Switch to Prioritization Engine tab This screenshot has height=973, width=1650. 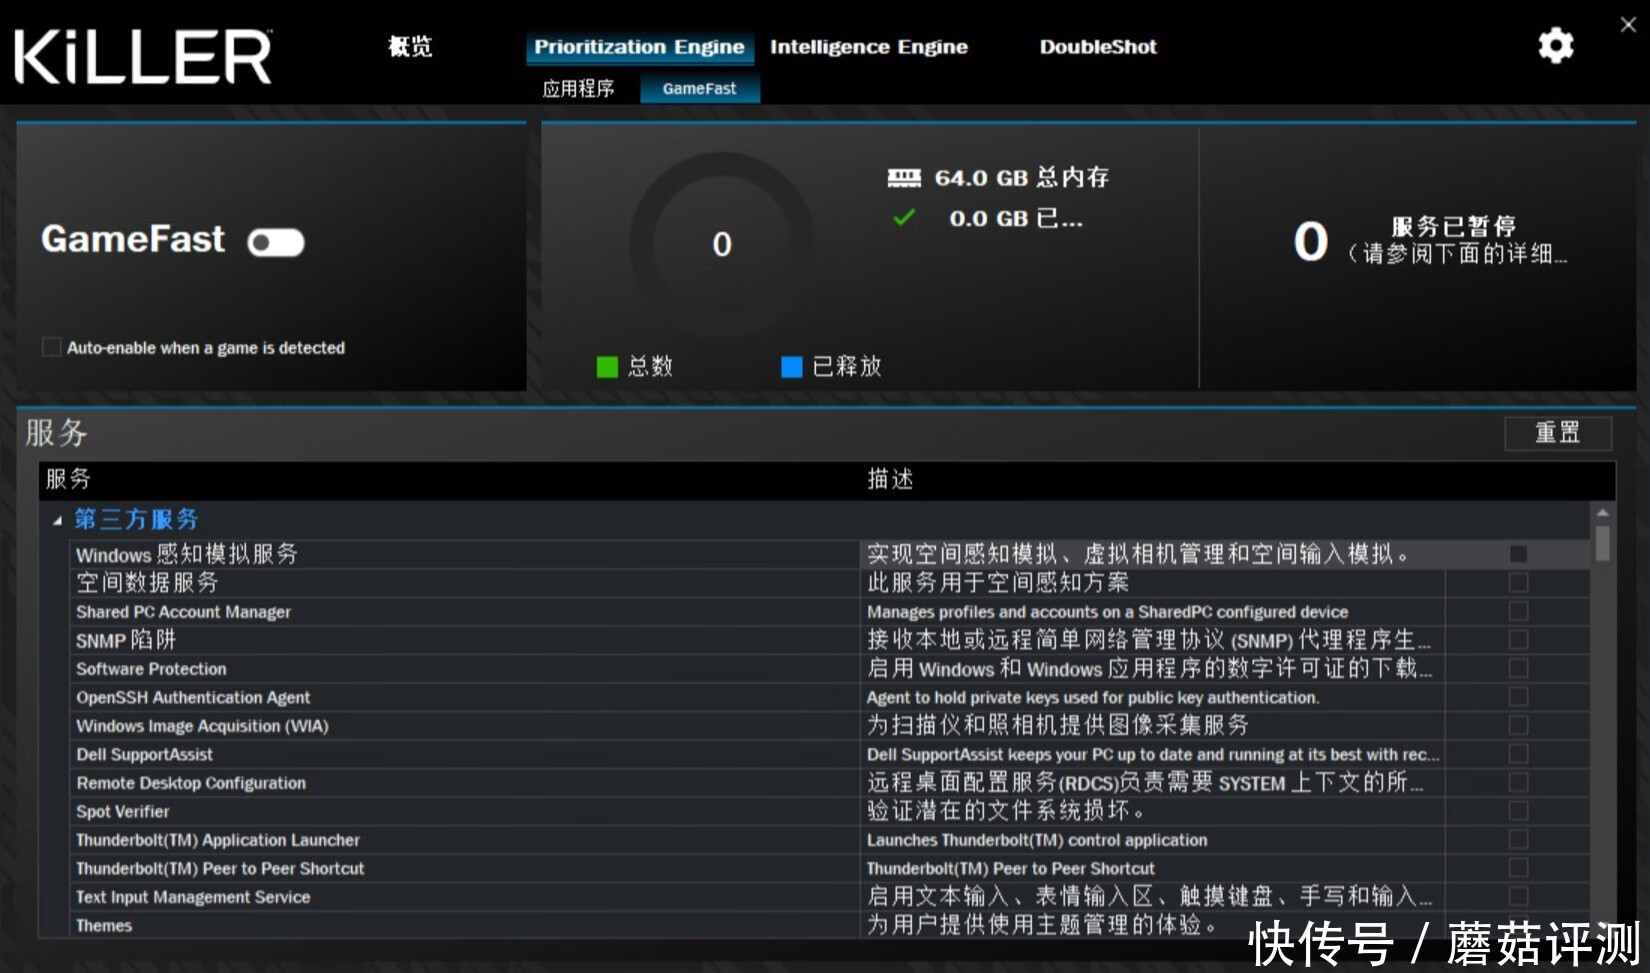(639, 47)
